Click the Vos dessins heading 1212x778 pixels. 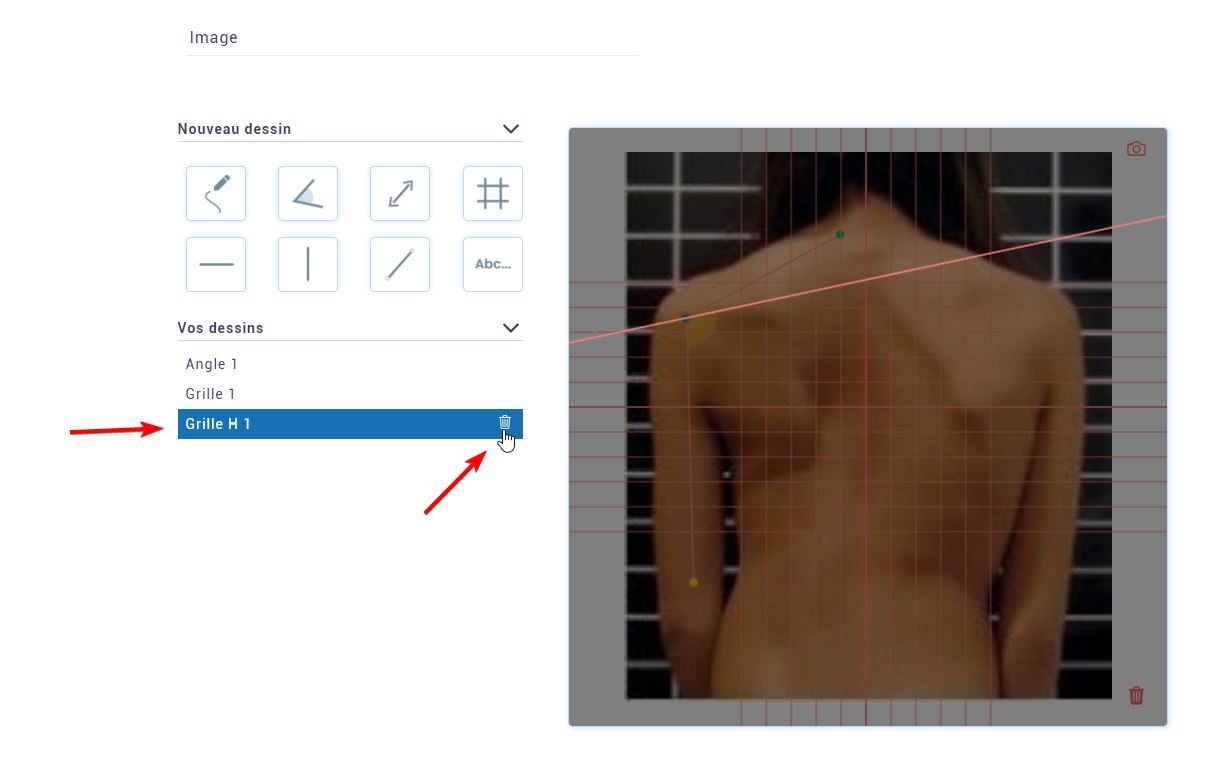coord(221,328)
